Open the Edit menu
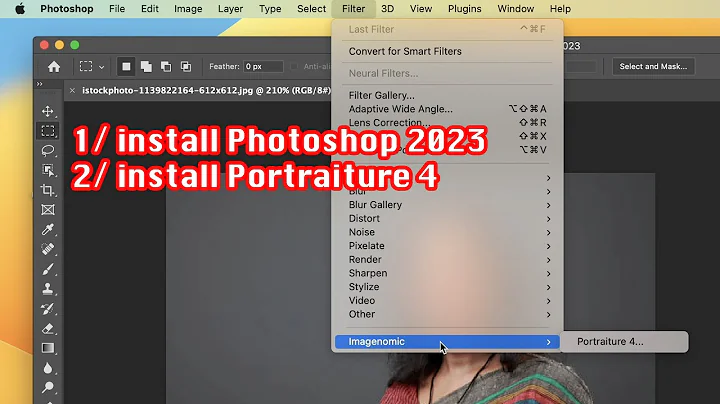The image size is (720, 404). [150, 9]
